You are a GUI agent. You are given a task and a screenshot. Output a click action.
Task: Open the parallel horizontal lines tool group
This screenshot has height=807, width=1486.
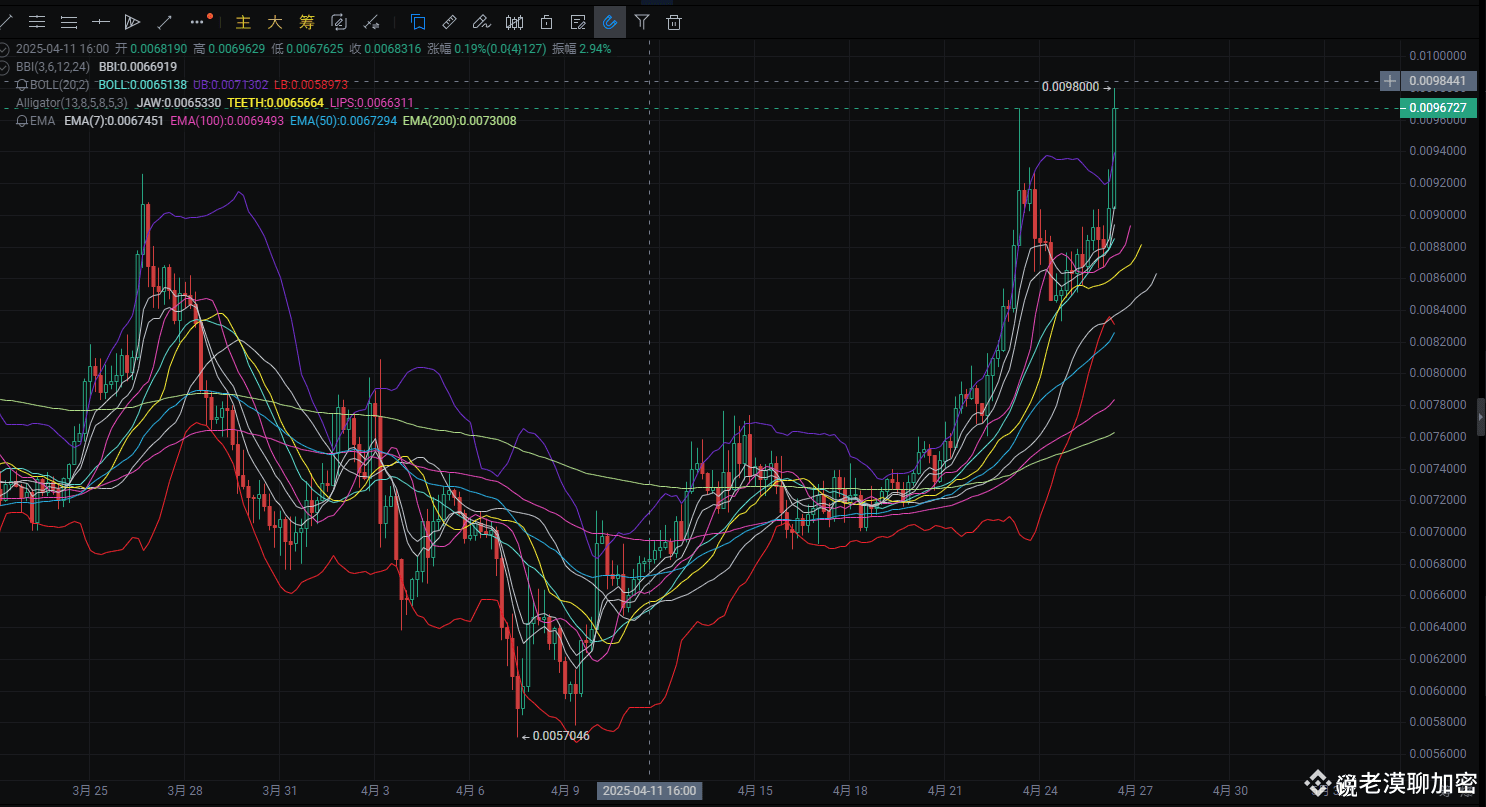pos(37,21)
